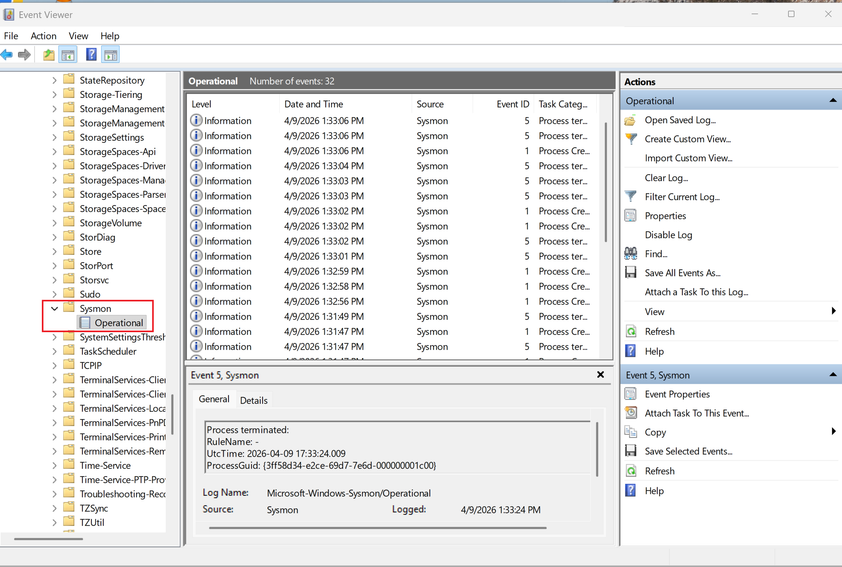Switch to the General tab

[214, 399]
